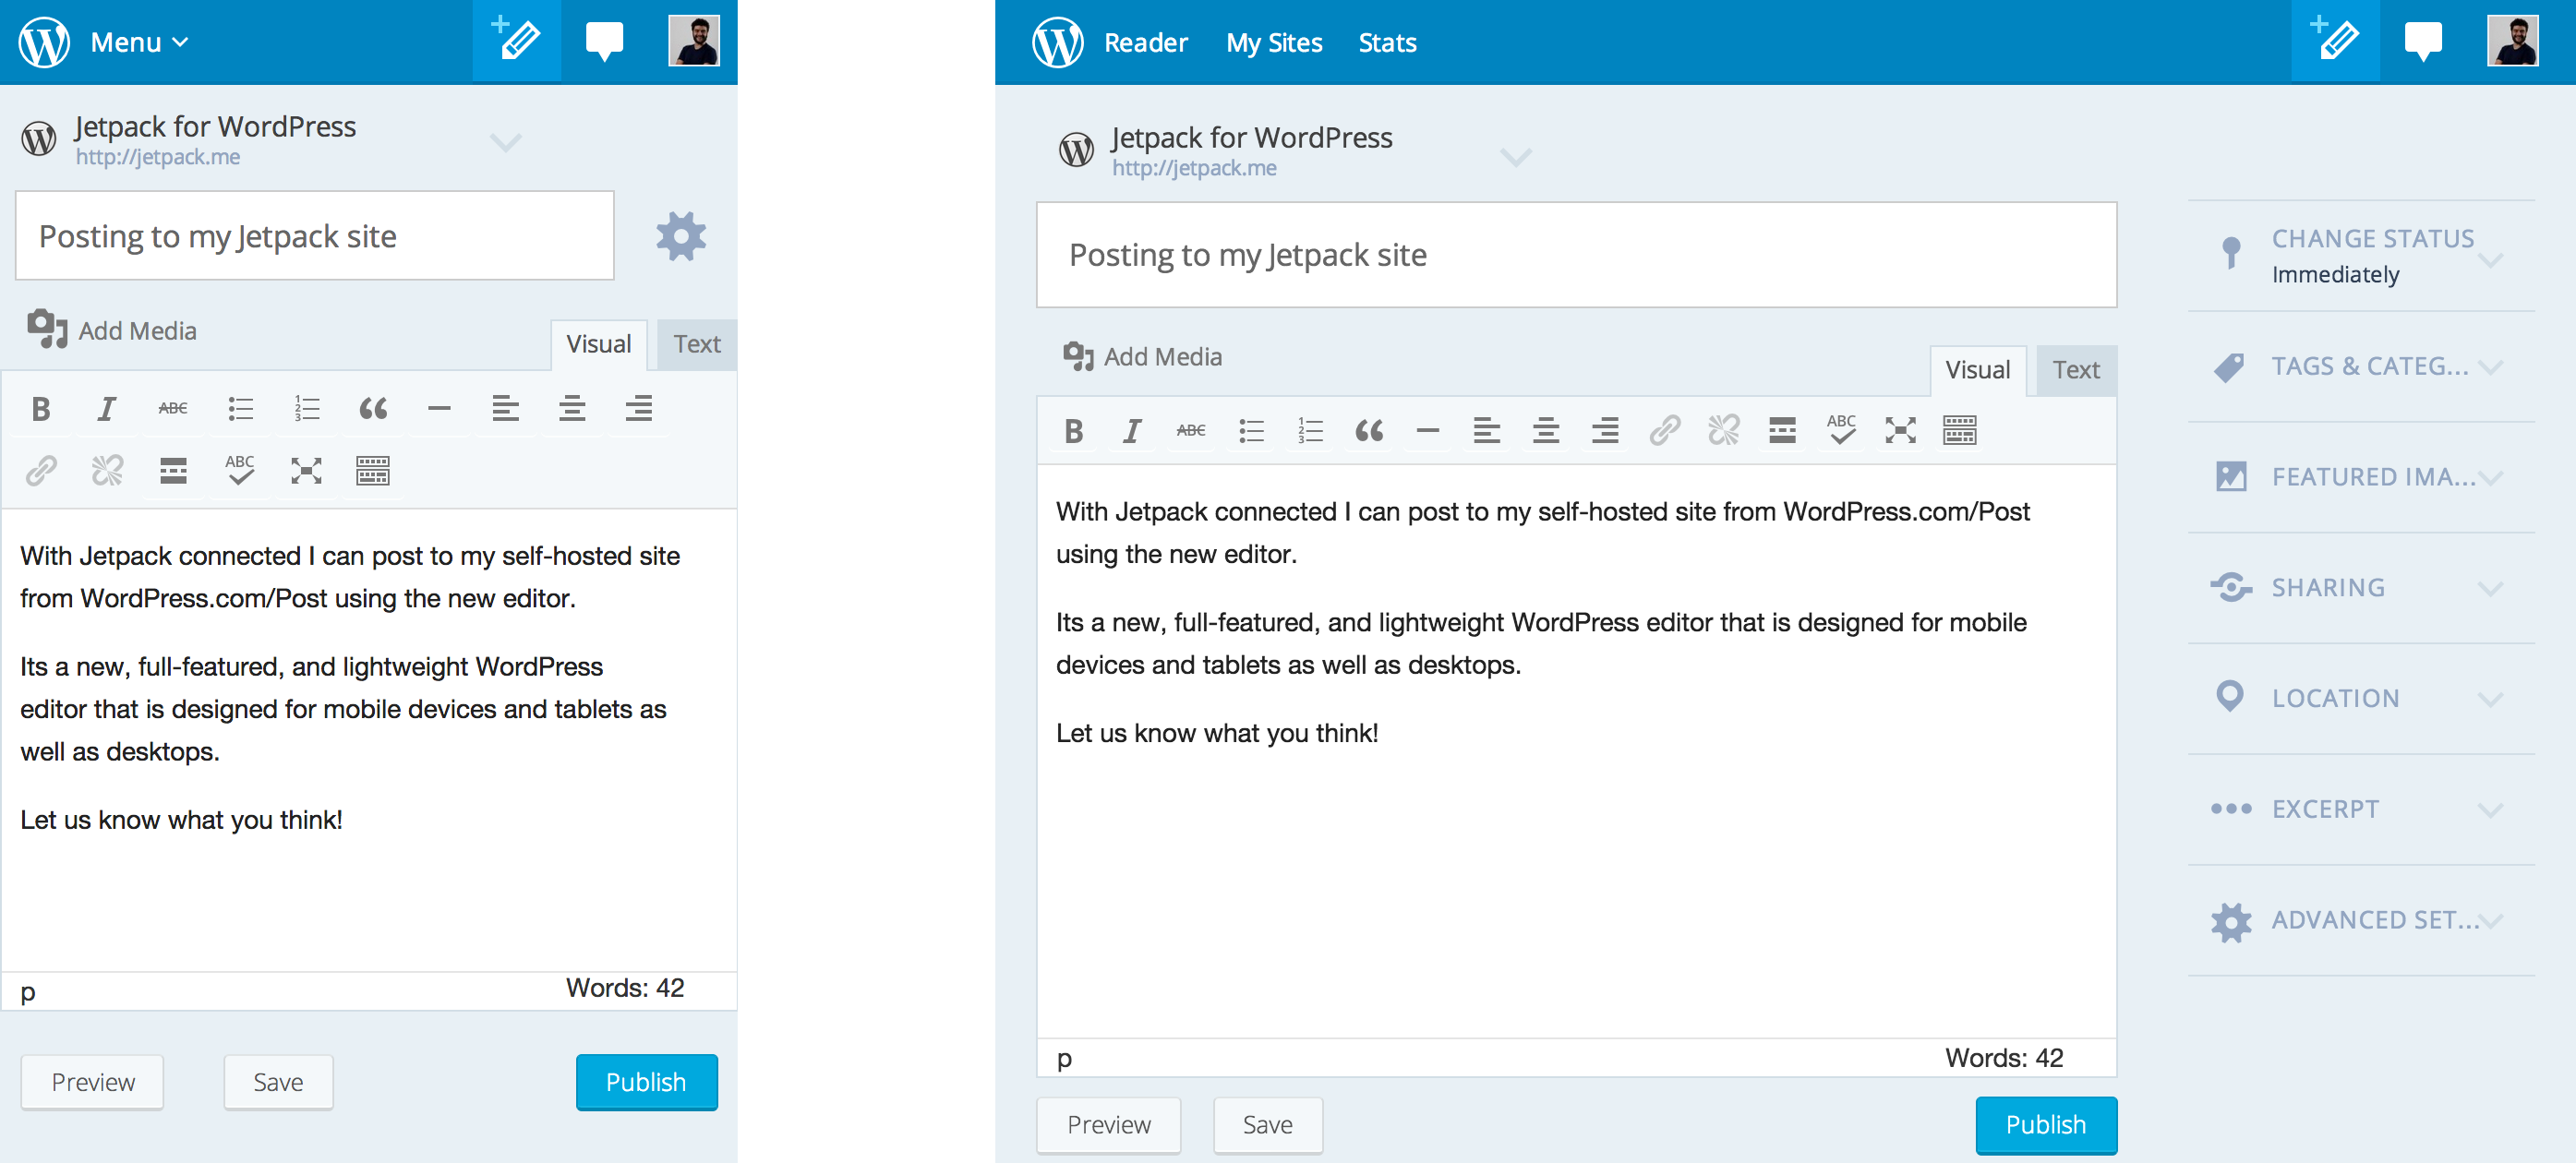Align text right in left narrow editor
The height and width of the screenshot is (1163, 2576).
click(639, 408)
